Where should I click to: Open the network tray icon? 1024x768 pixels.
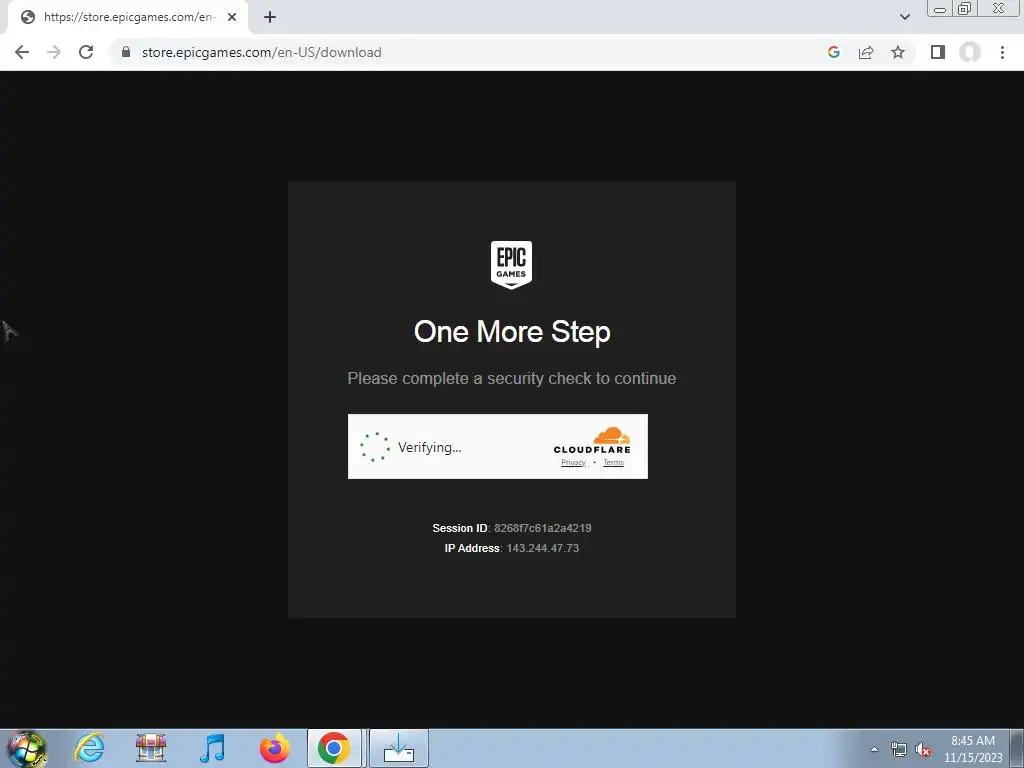click(899, 750)
